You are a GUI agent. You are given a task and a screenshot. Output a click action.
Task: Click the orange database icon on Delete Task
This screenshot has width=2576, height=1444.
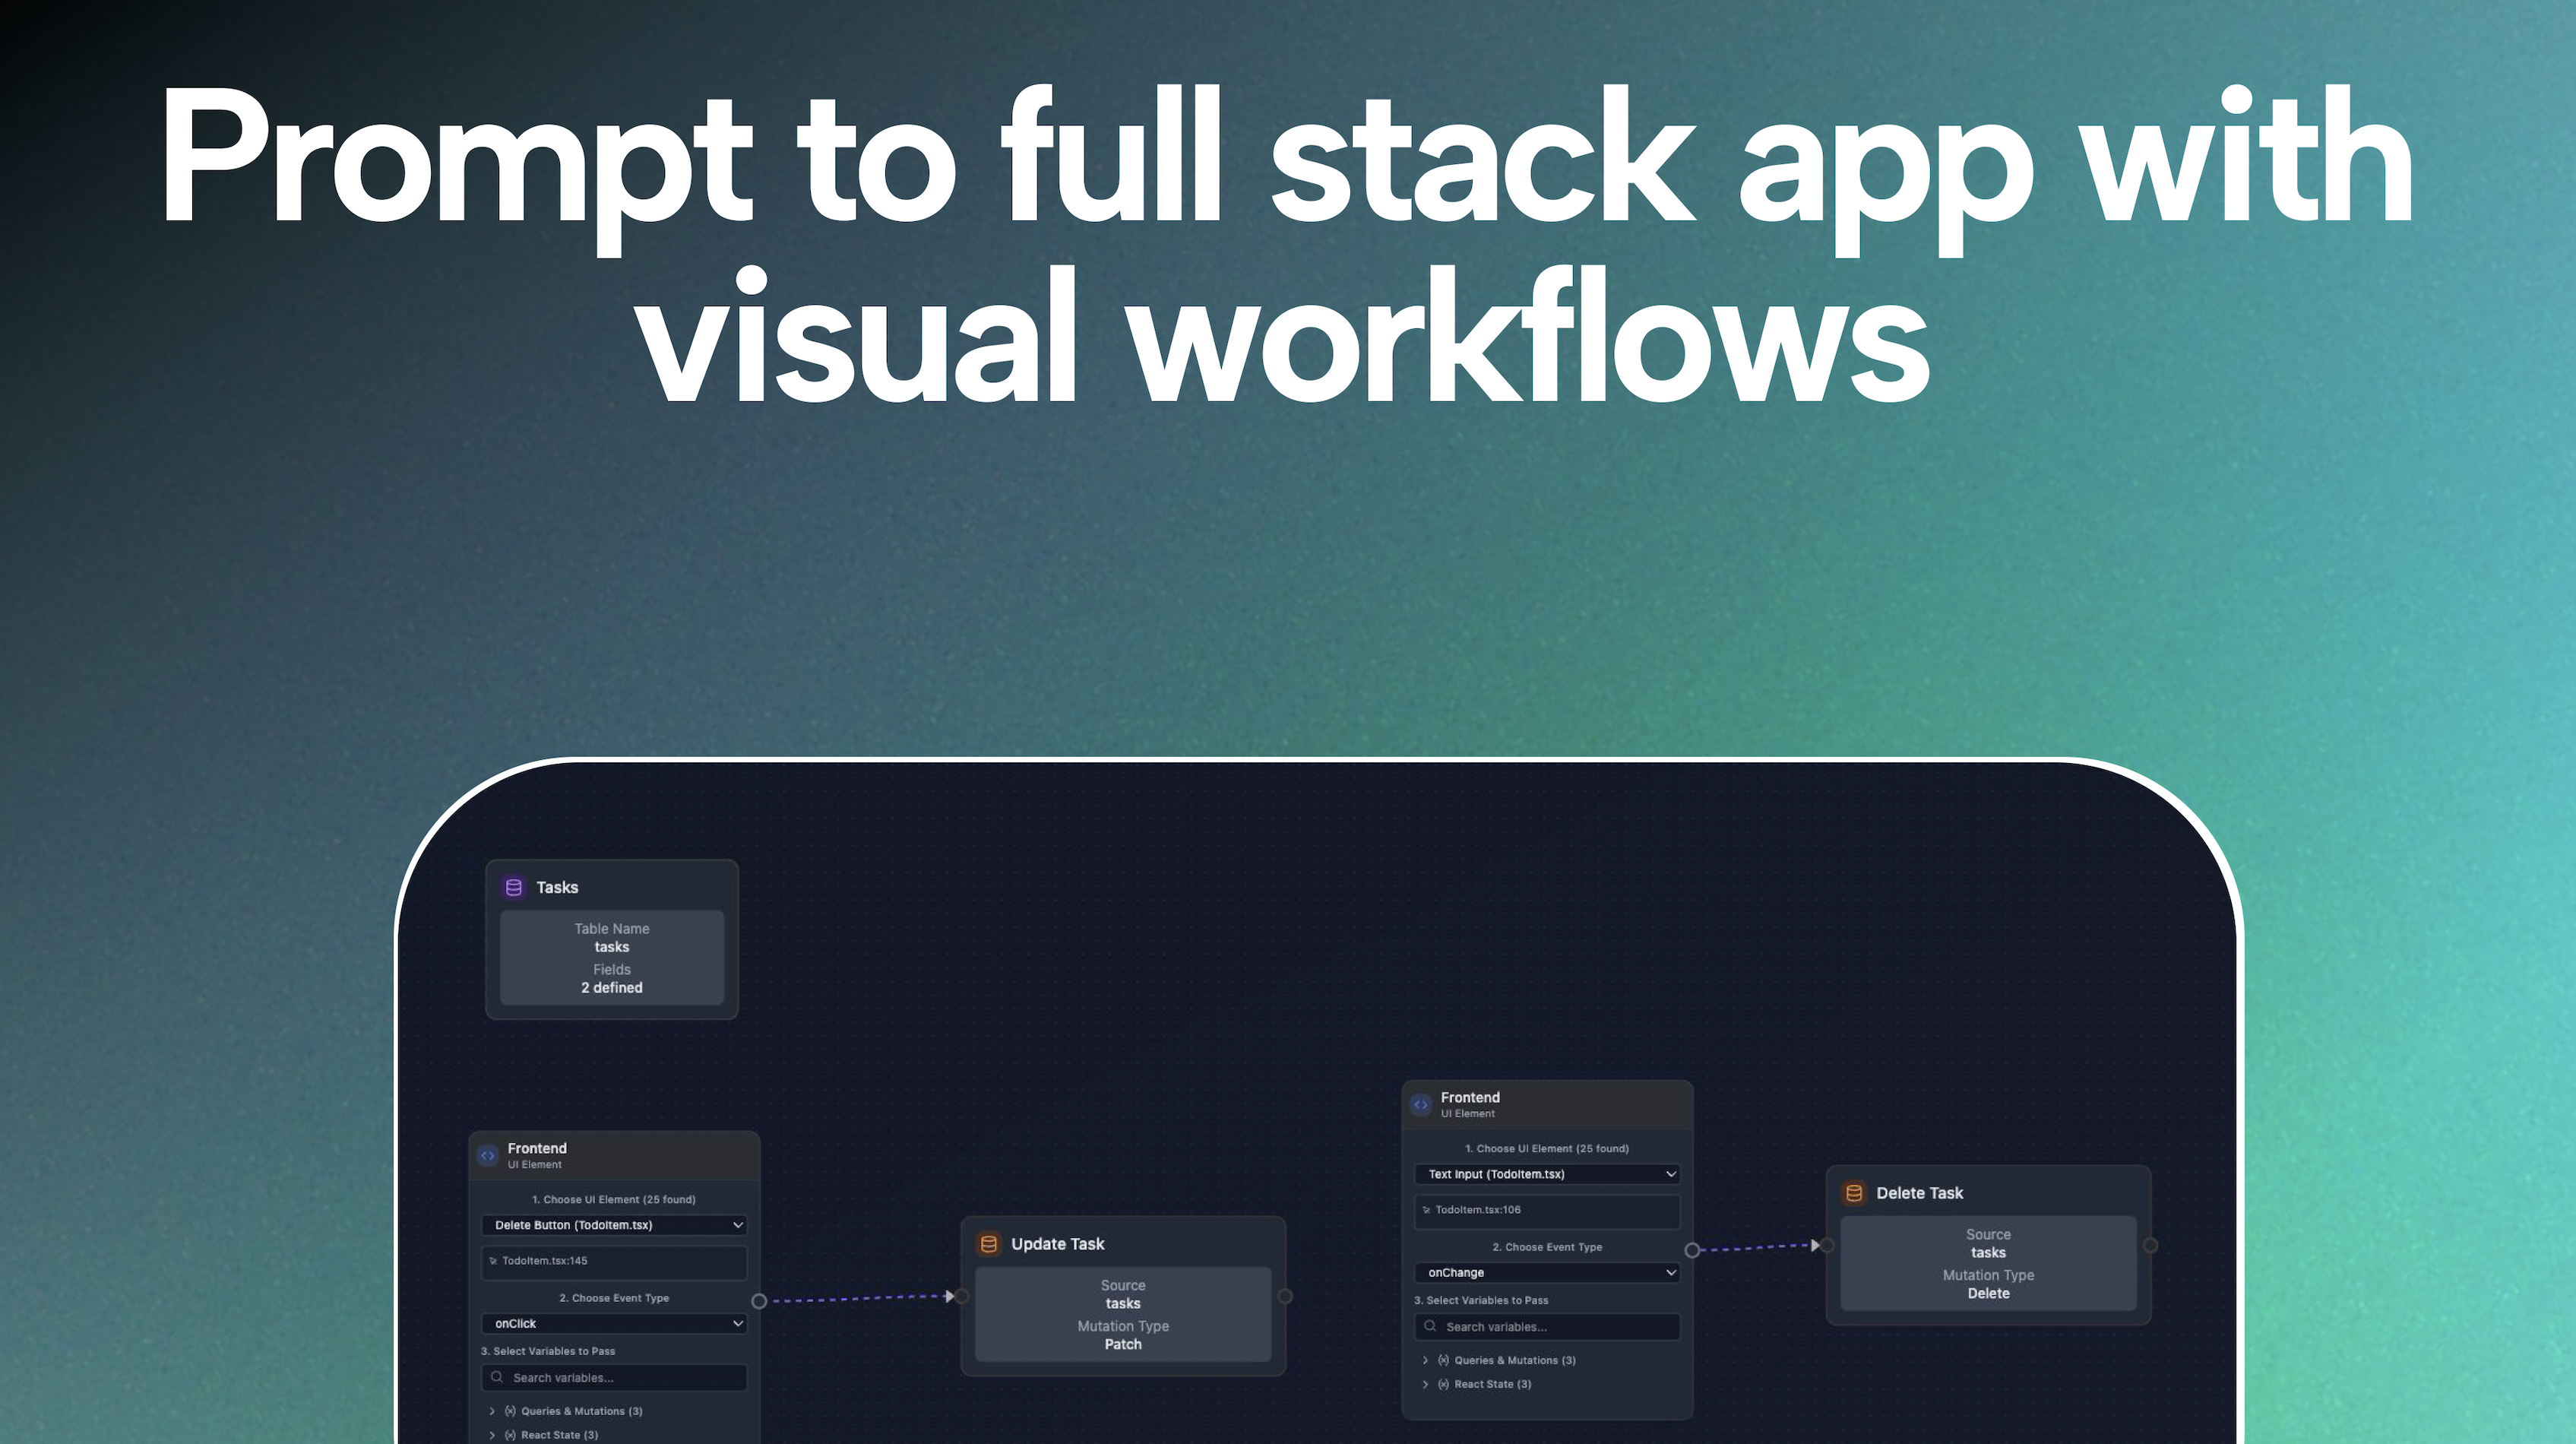point(1854,1193)
